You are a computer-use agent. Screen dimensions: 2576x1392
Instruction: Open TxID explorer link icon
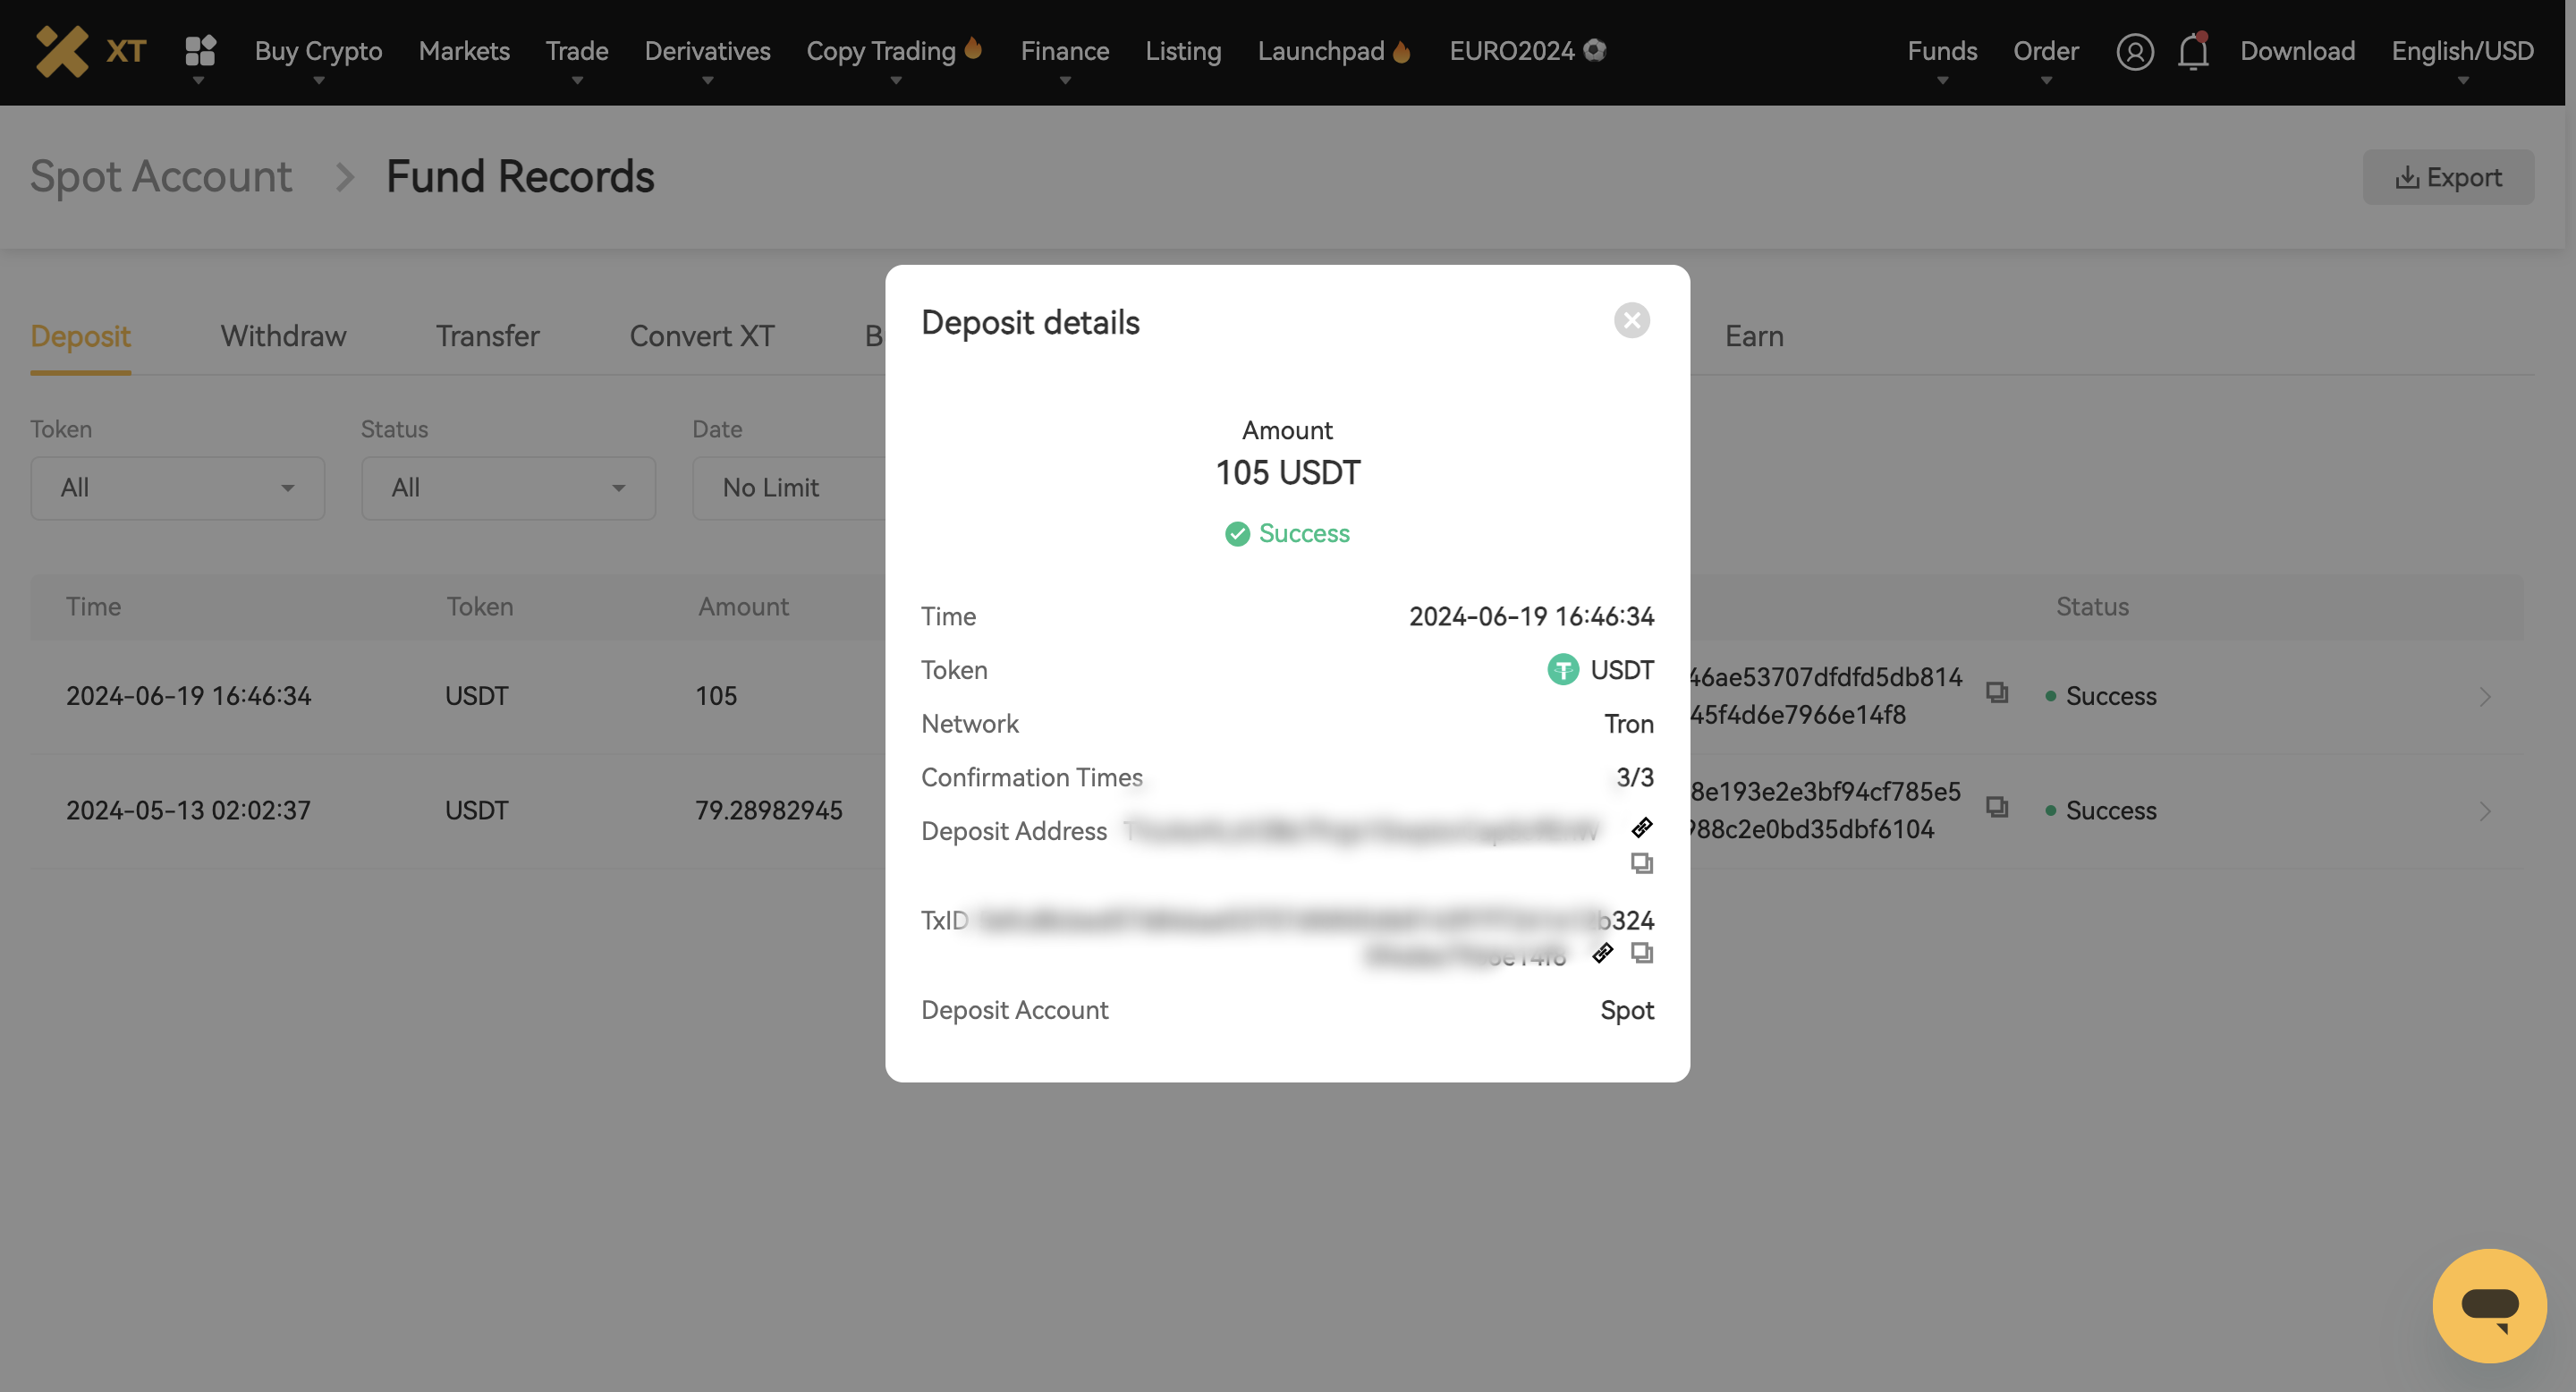tap(1602, 953)
